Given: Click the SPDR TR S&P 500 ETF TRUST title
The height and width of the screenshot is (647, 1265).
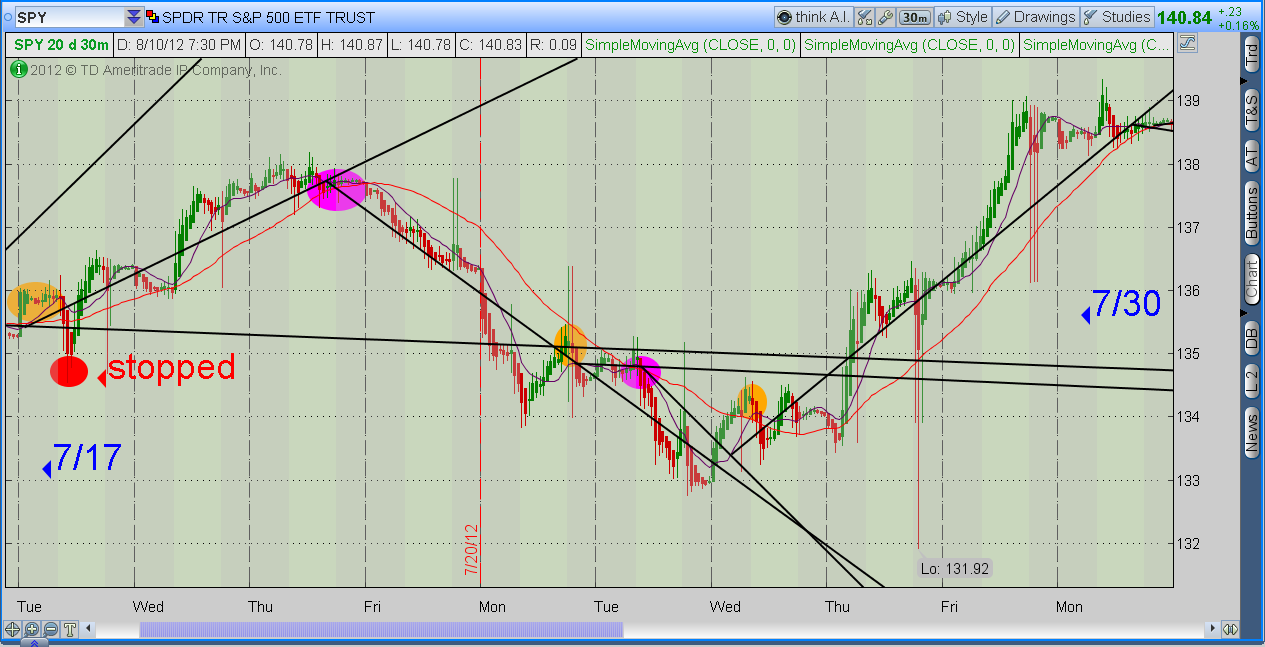Looking at the screenshot, I should (269, 17).
